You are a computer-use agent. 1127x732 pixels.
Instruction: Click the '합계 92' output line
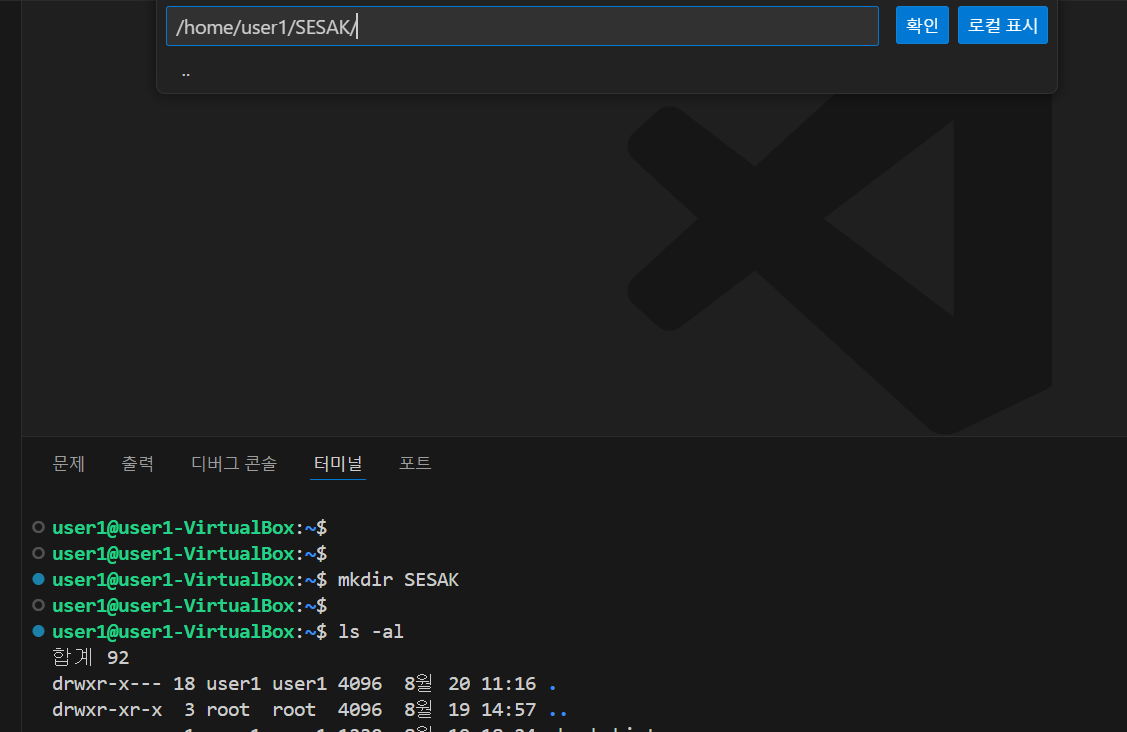[91, 657]
